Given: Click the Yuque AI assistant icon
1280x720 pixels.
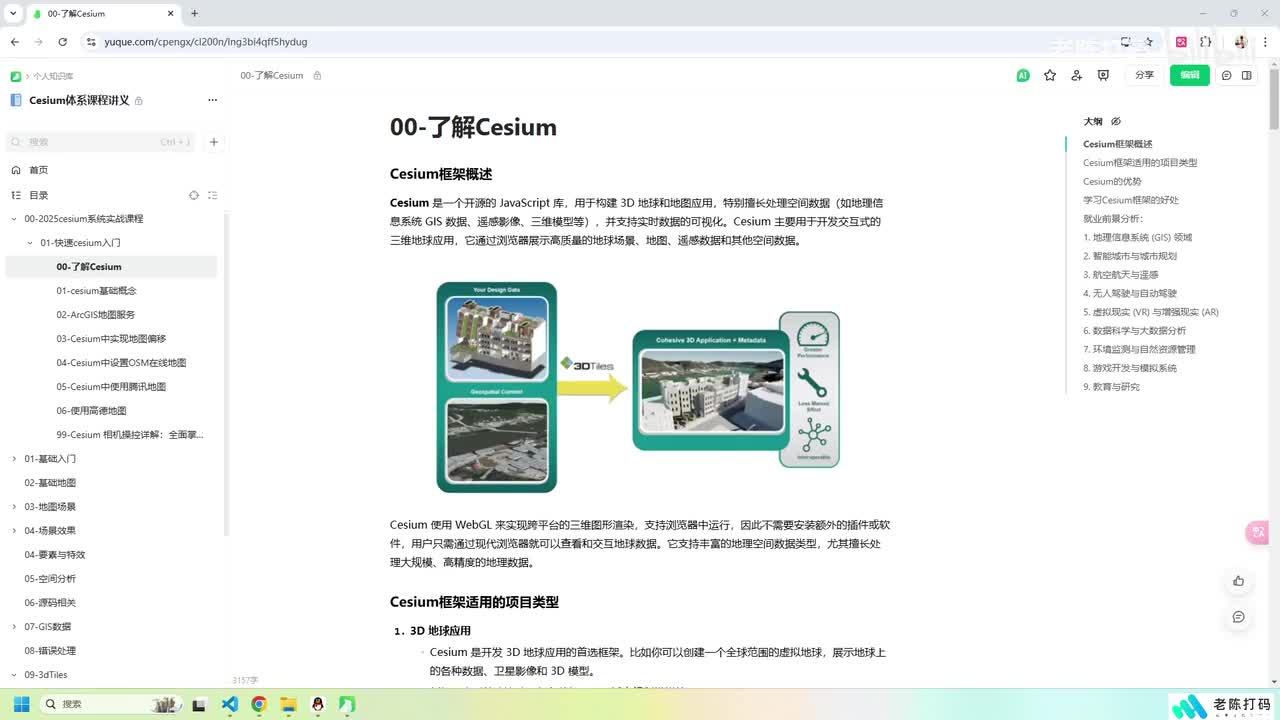Looking at the screenshot, I should point(1022,75).
